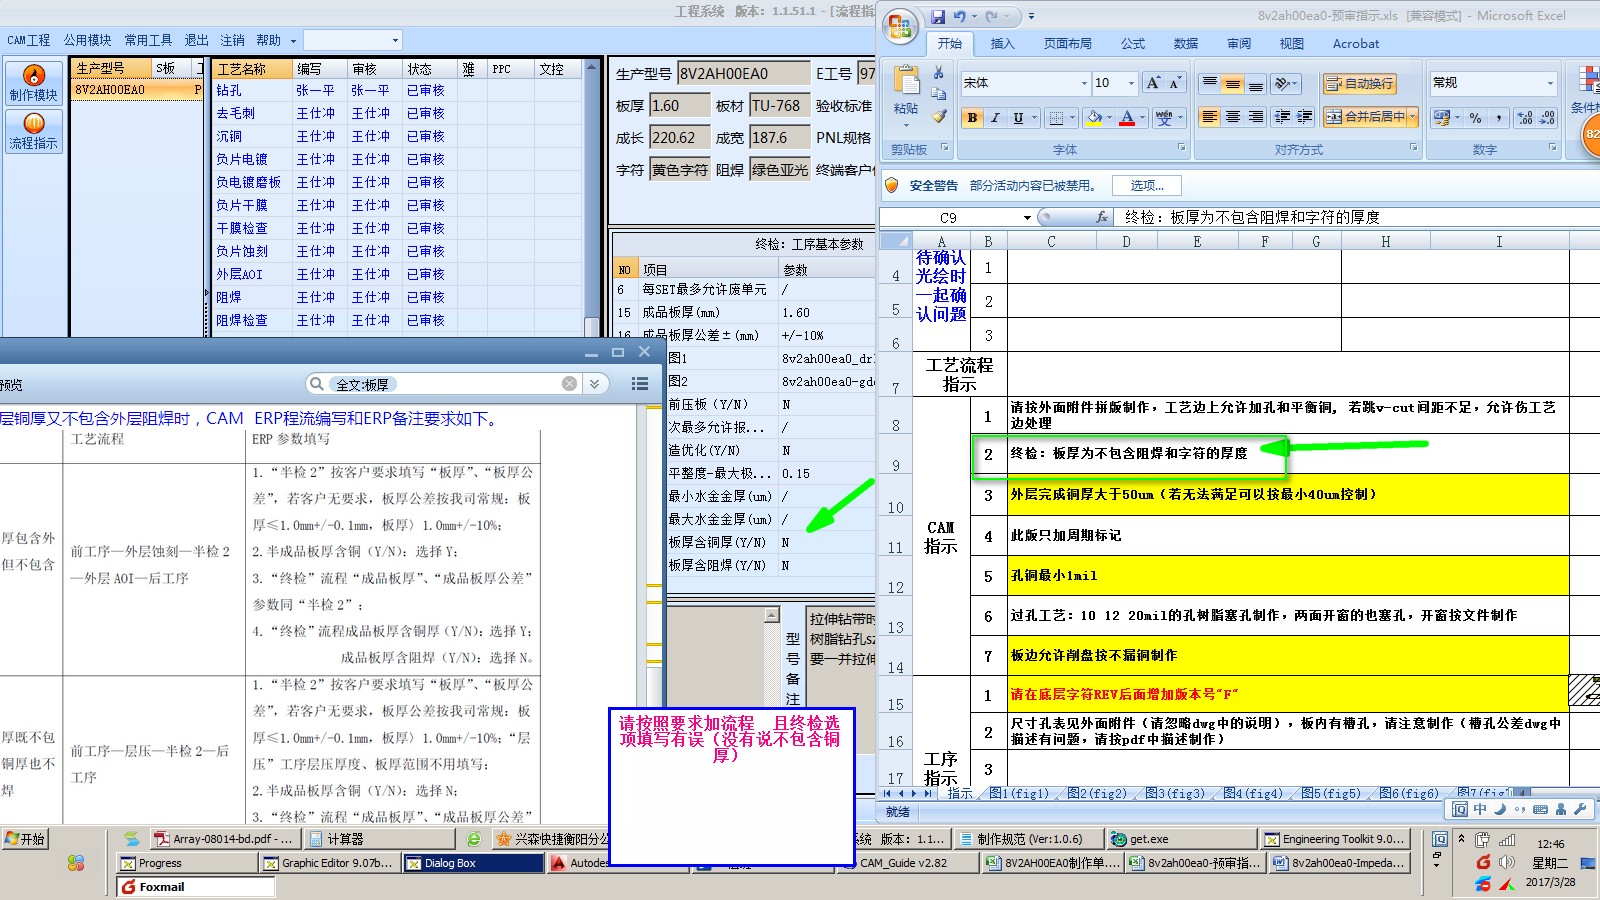This screenshot has width=1600, height=900.
Task: Click the insert function fx icon
Action: click(1101, 217)
